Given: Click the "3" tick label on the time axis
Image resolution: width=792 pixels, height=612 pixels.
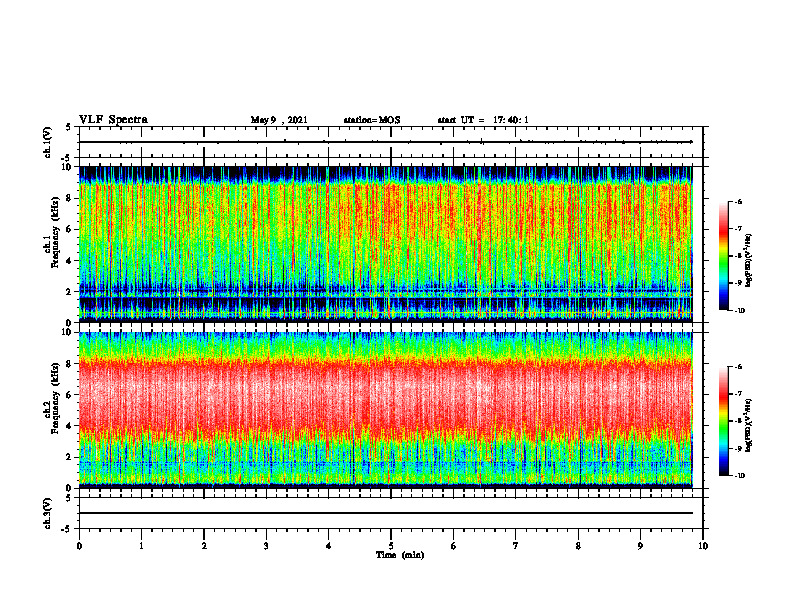Looking at the screenshot, I should 266,546.
